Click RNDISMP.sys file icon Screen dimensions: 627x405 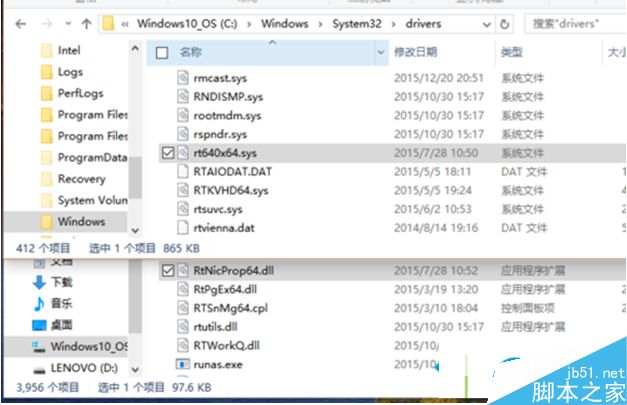pos(183,96)
